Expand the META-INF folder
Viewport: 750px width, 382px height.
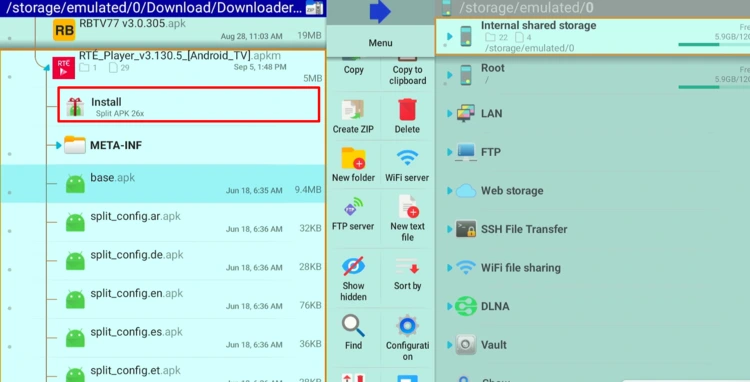click(x=58, y=145)
